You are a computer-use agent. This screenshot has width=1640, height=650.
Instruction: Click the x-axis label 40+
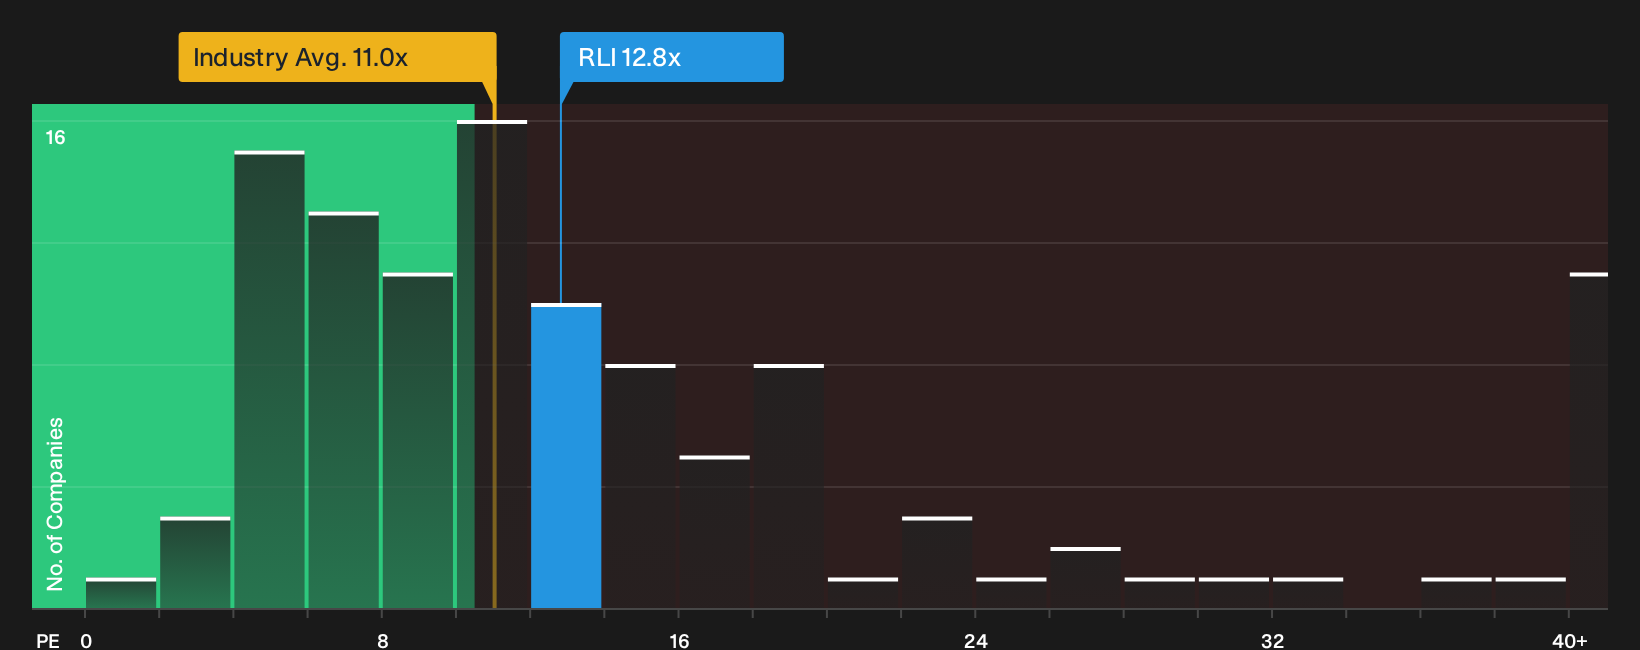[1570, 640]
